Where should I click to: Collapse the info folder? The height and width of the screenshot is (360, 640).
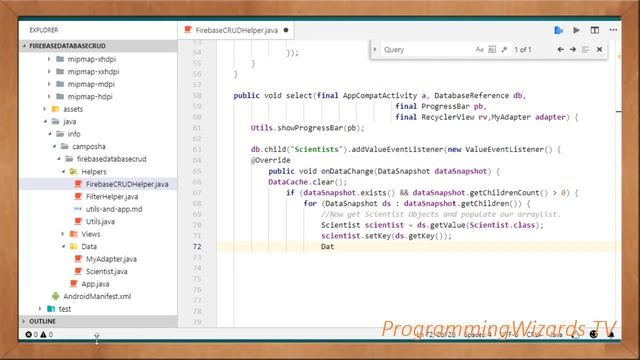[49, 134]
